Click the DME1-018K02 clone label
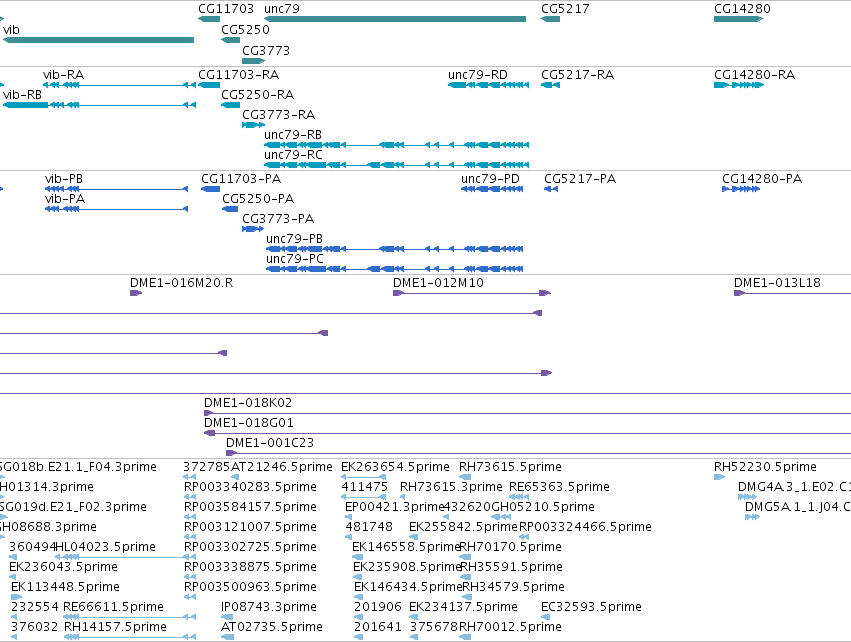The image size is (851, 642). click(247, 403)
